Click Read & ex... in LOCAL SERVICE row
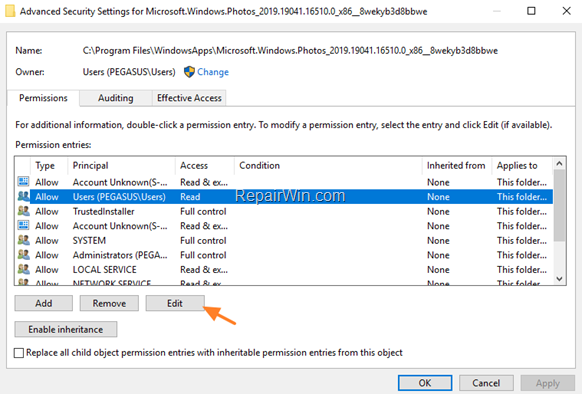The width and height of the screenshot is (582, 394). tap(204, 270)
